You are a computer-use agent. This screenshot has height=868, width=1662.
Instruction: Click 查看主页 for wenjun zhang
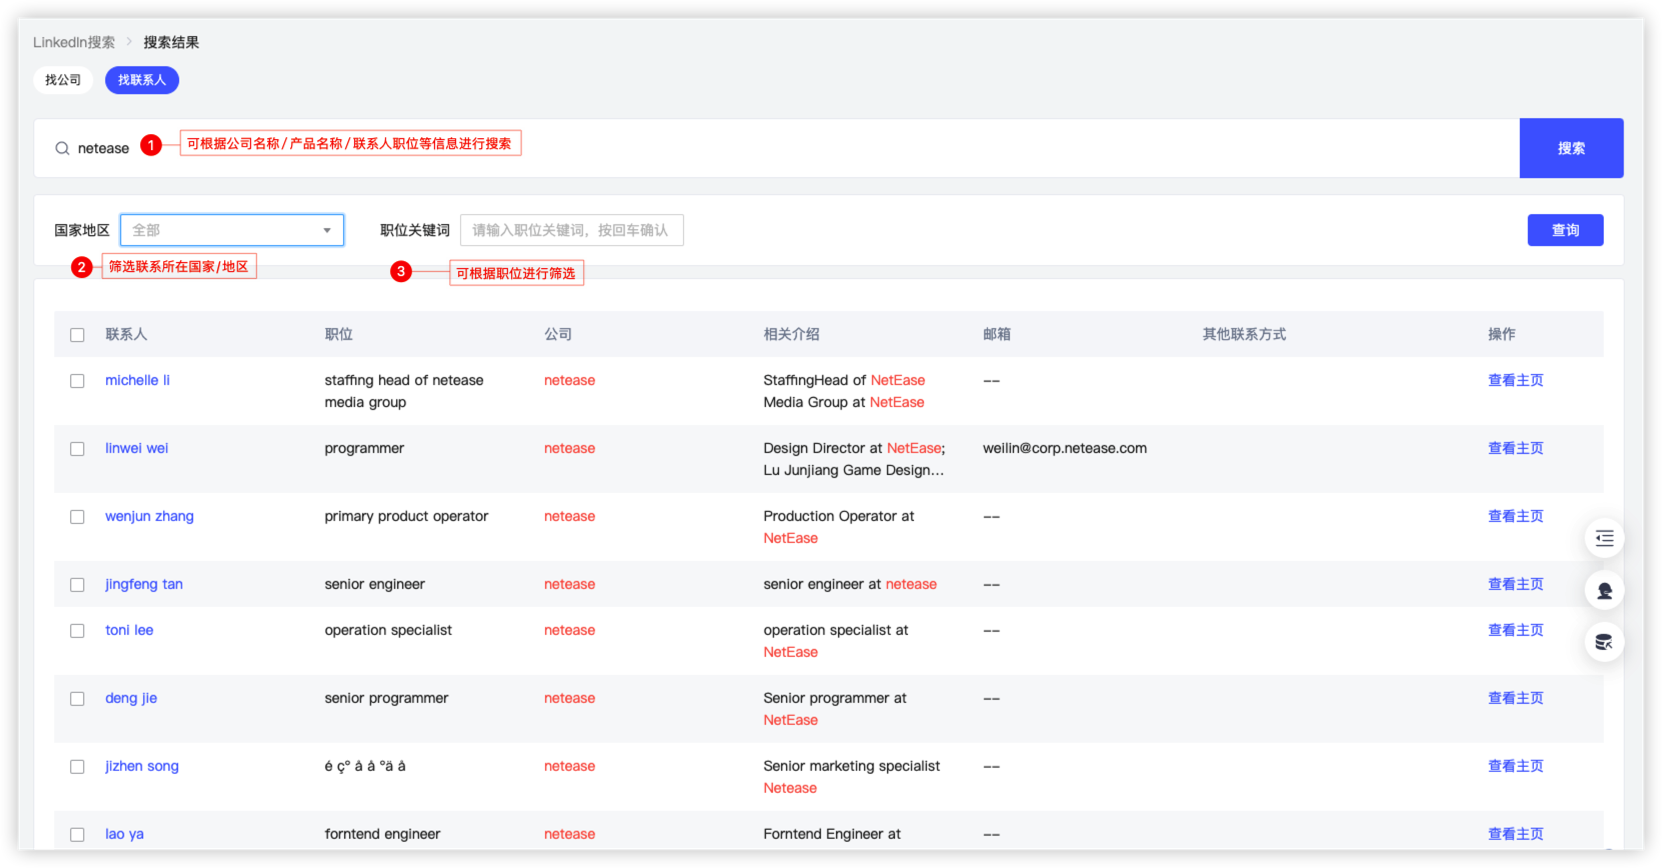[x=1516, y=516]
